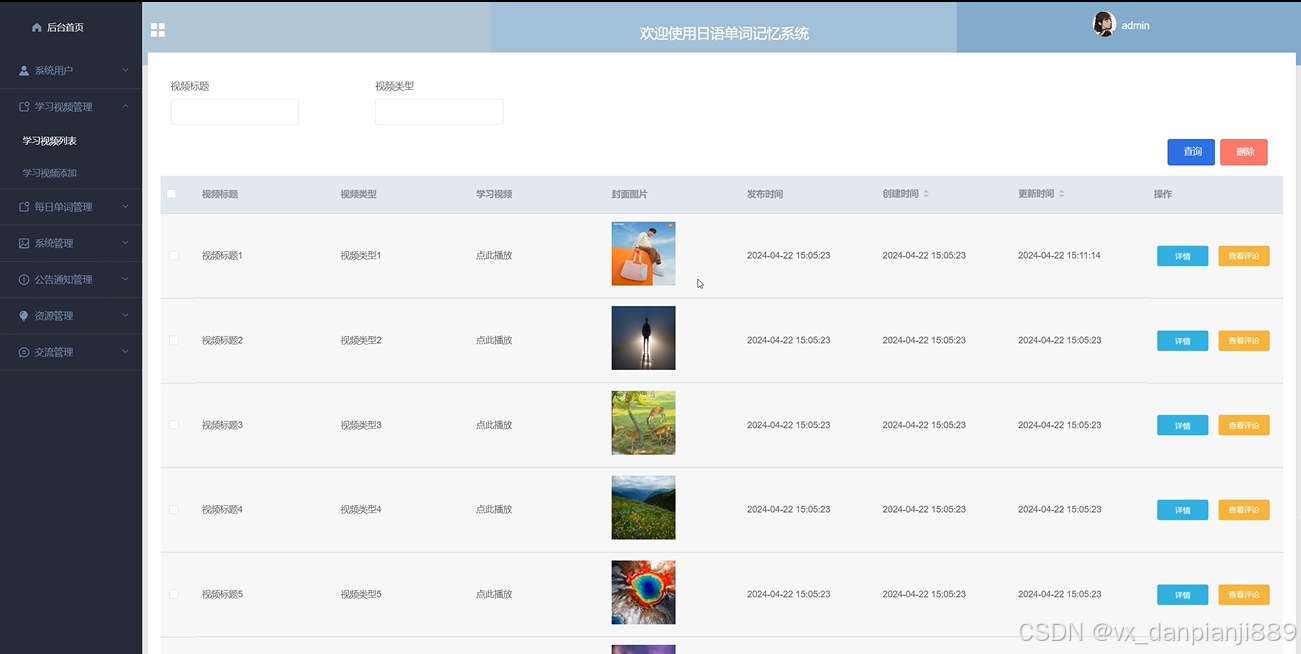Expand the 每日单词管理 menu chevron

click(125, 207)
